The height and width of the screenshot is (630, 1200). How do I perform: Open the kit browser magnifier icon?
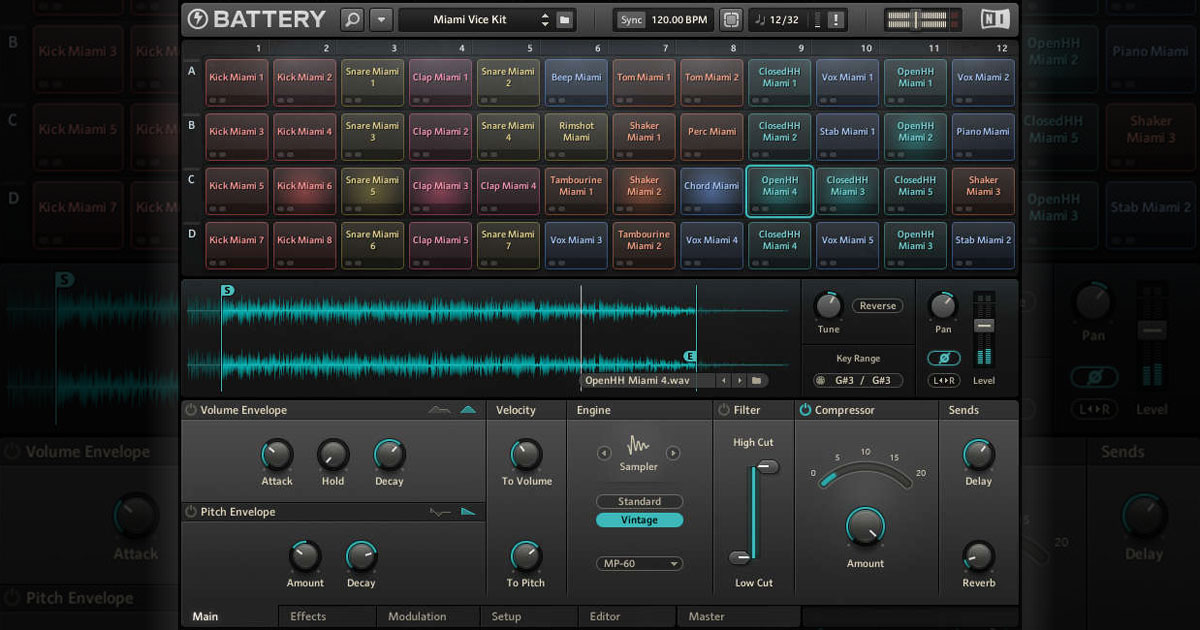352,19
